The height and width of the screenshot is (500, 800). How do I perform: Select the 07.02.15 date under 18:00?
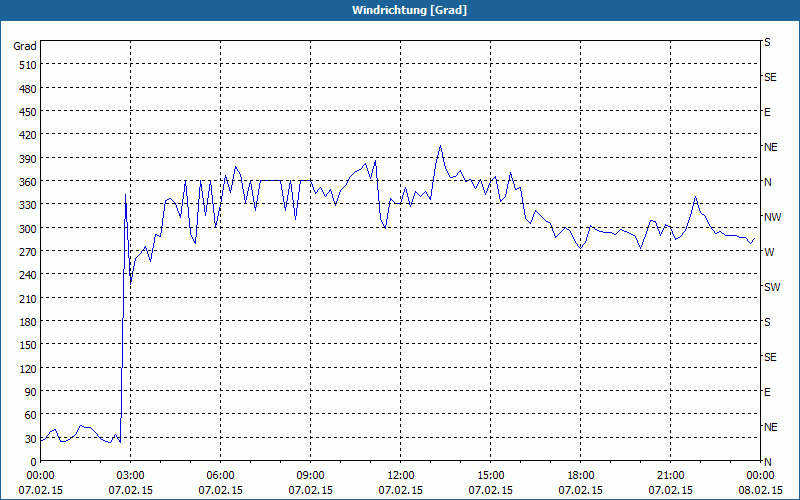point(581,490)
